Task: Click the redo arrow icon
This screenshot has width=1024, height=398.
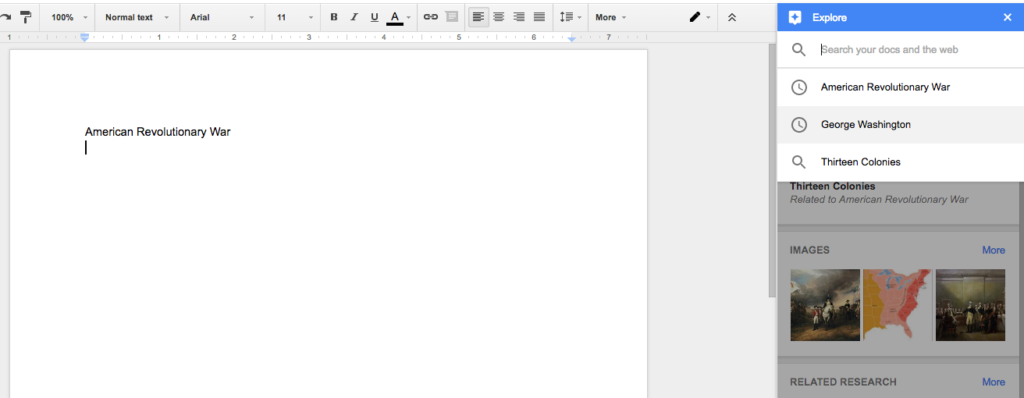Action: [5, 17]
